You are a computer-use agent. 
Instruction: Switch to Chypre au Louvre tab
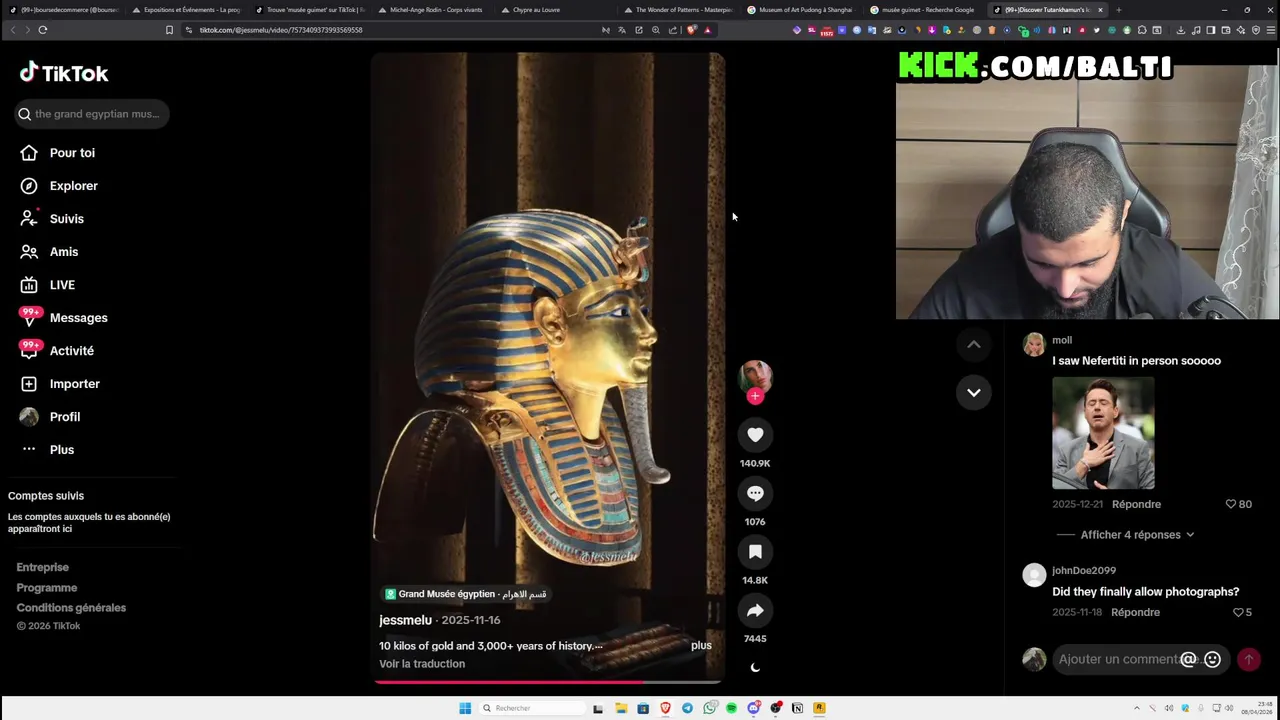[x=555, y=10]
